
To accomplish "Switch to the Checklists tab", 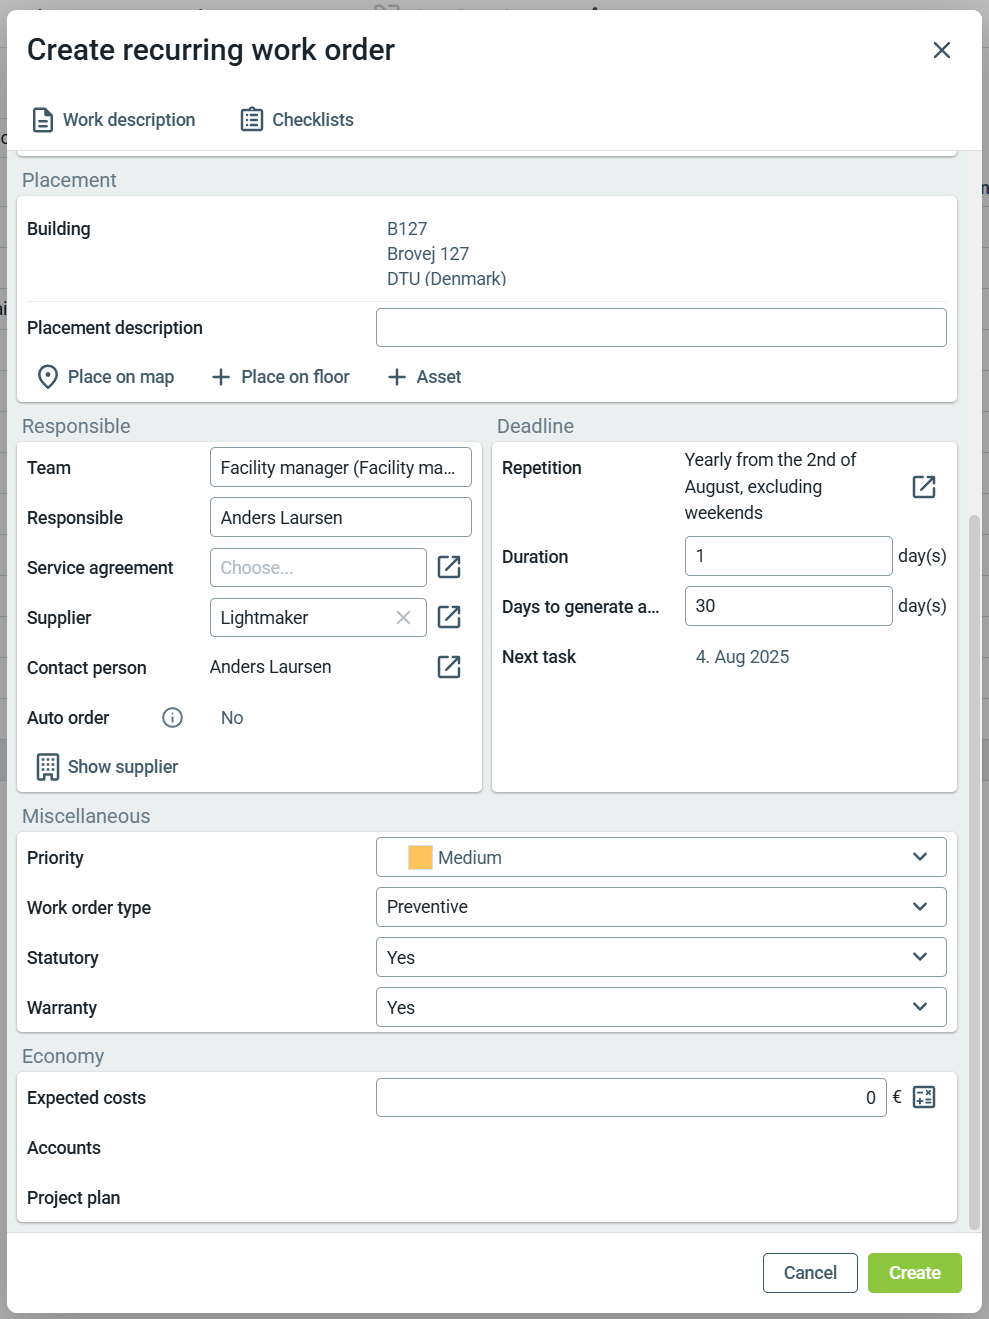I will 297,120.
